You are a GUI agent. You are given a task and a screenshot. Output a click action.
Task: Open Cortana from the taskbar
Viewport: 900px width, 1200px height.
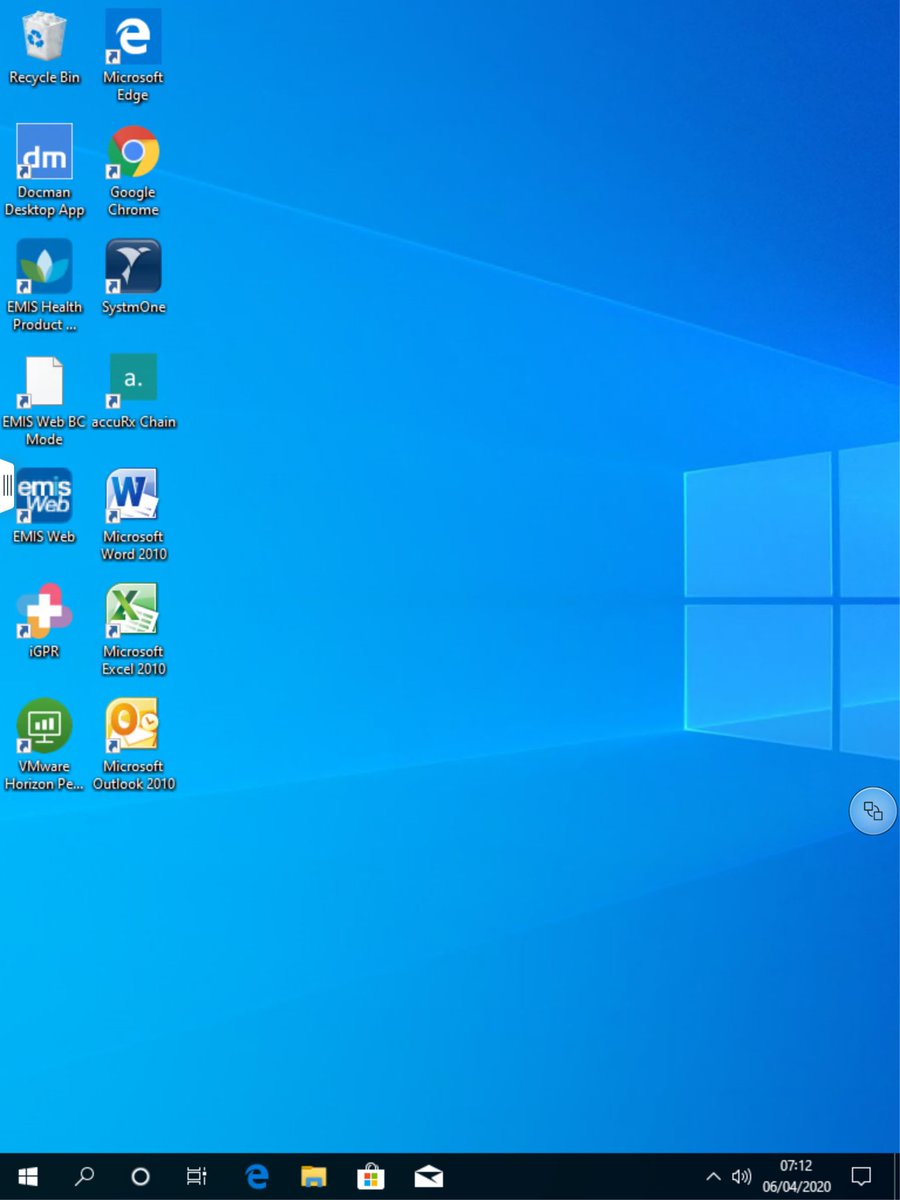[x=140, y=1176]
